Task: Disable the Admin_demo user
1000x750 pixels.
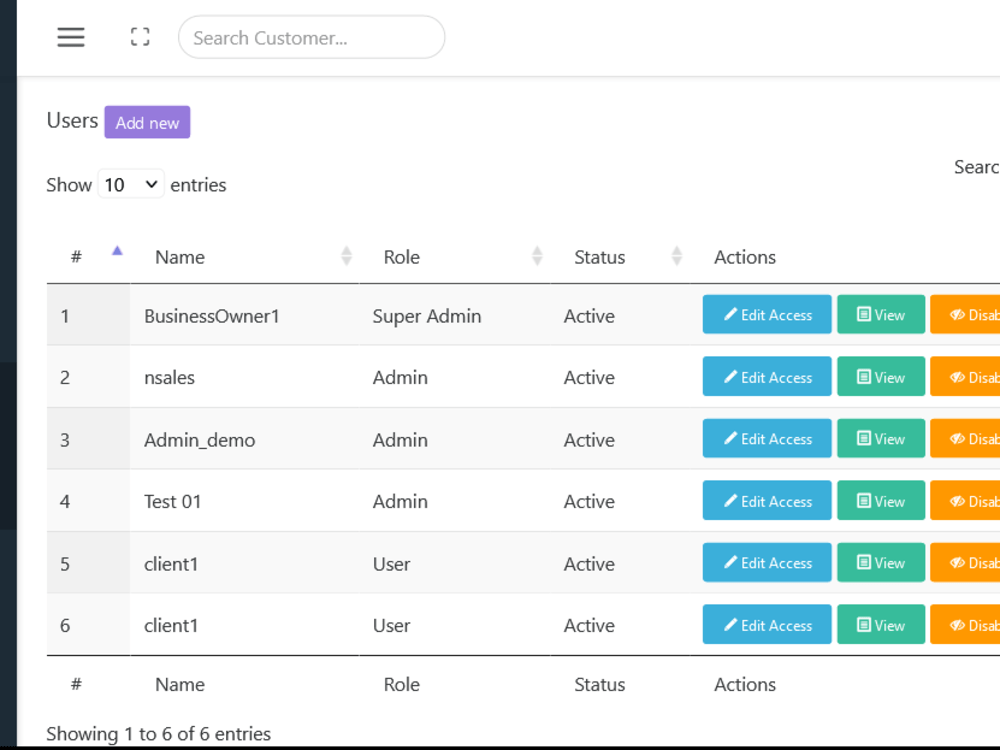Action: 965,439
